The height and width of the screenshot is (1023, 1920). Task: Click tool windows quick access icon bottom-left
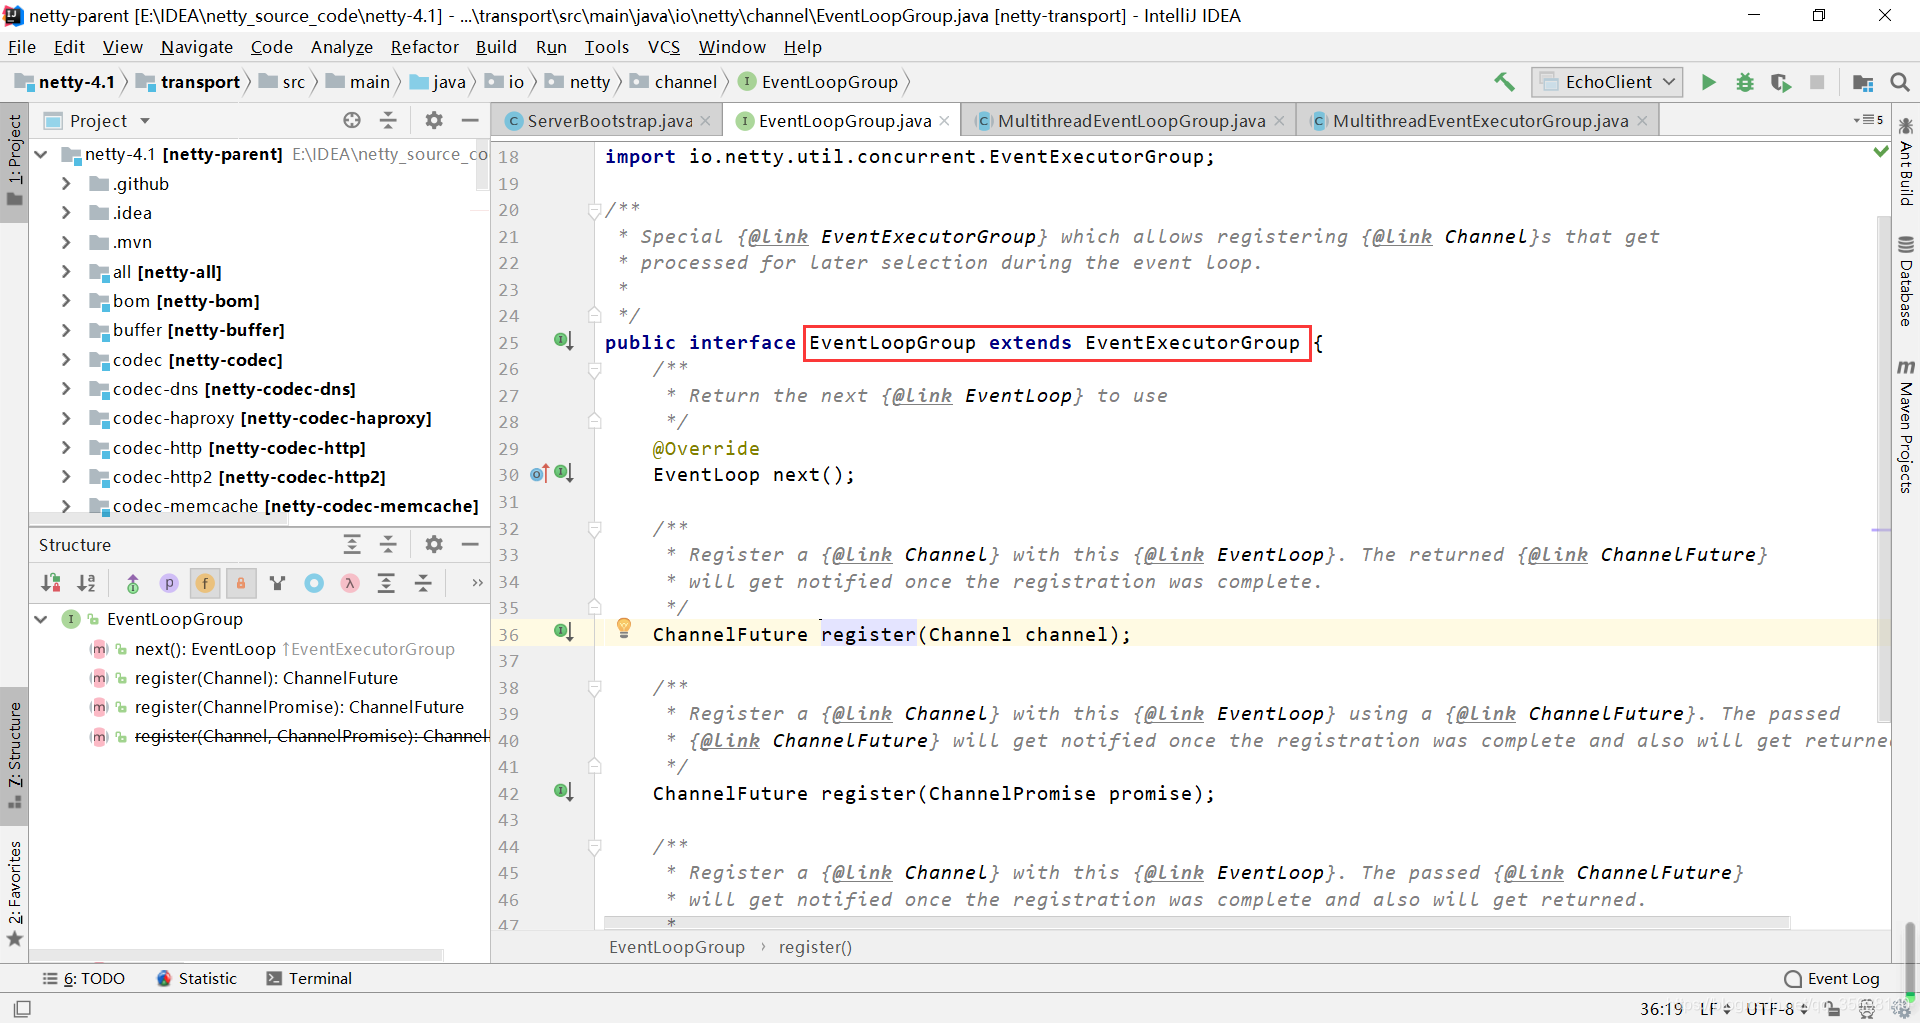pyautogui.click(x=22, y=1009)
